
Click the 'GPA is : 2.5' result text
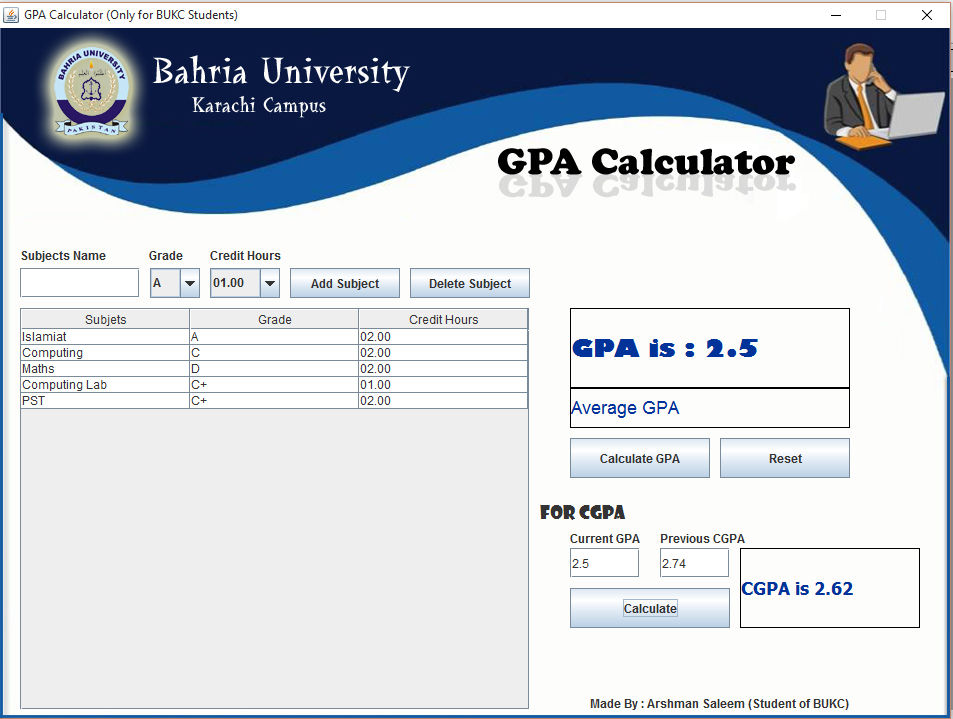tap(665, 348)
